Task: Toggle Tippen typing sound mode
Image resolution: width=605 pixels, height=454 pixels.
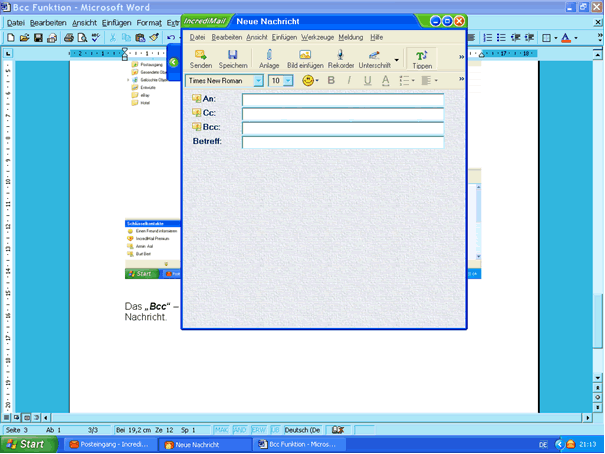Action: (422, 60)
